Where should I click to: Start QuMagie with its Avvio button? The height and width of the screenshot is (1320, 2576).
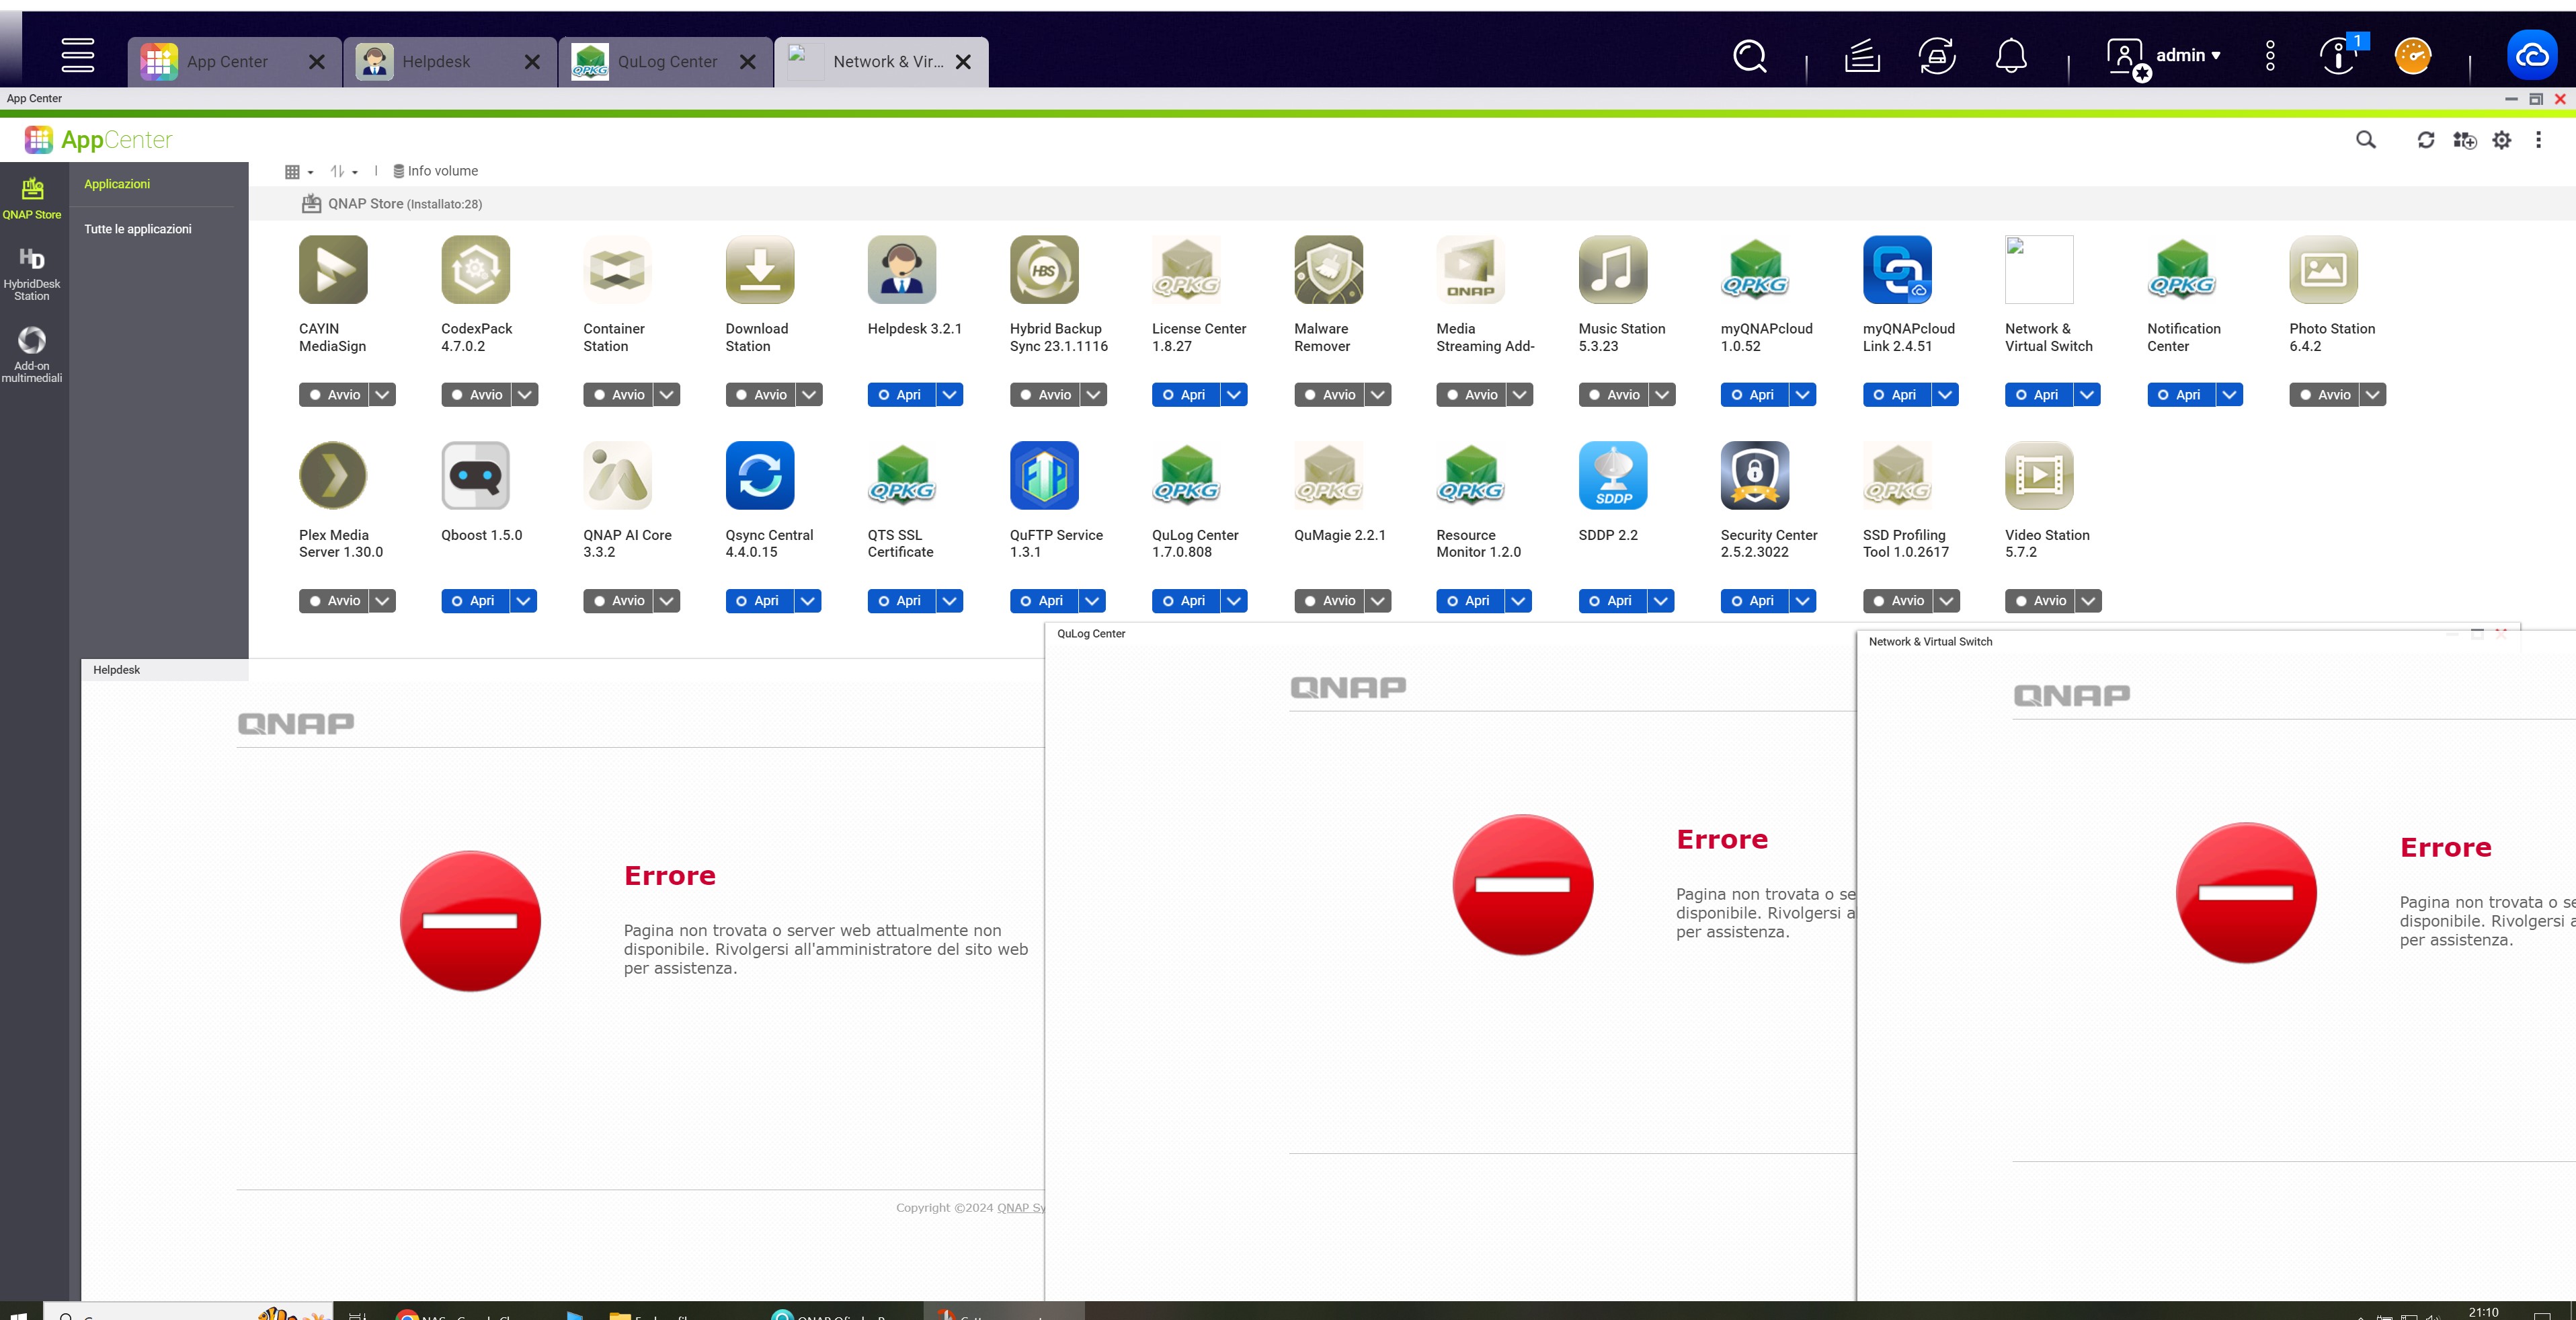coord(1329,601)
